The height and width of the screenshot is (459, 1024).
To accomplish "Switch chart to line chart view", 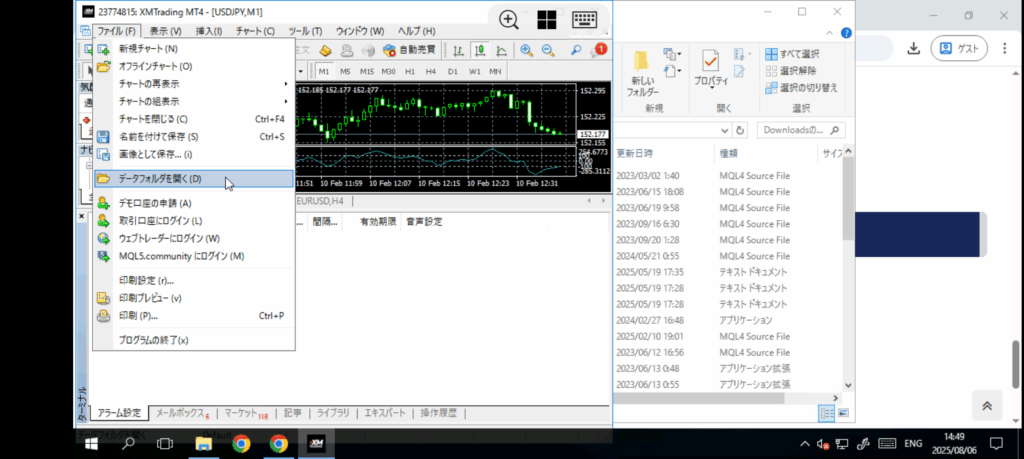I will (501, 51).
